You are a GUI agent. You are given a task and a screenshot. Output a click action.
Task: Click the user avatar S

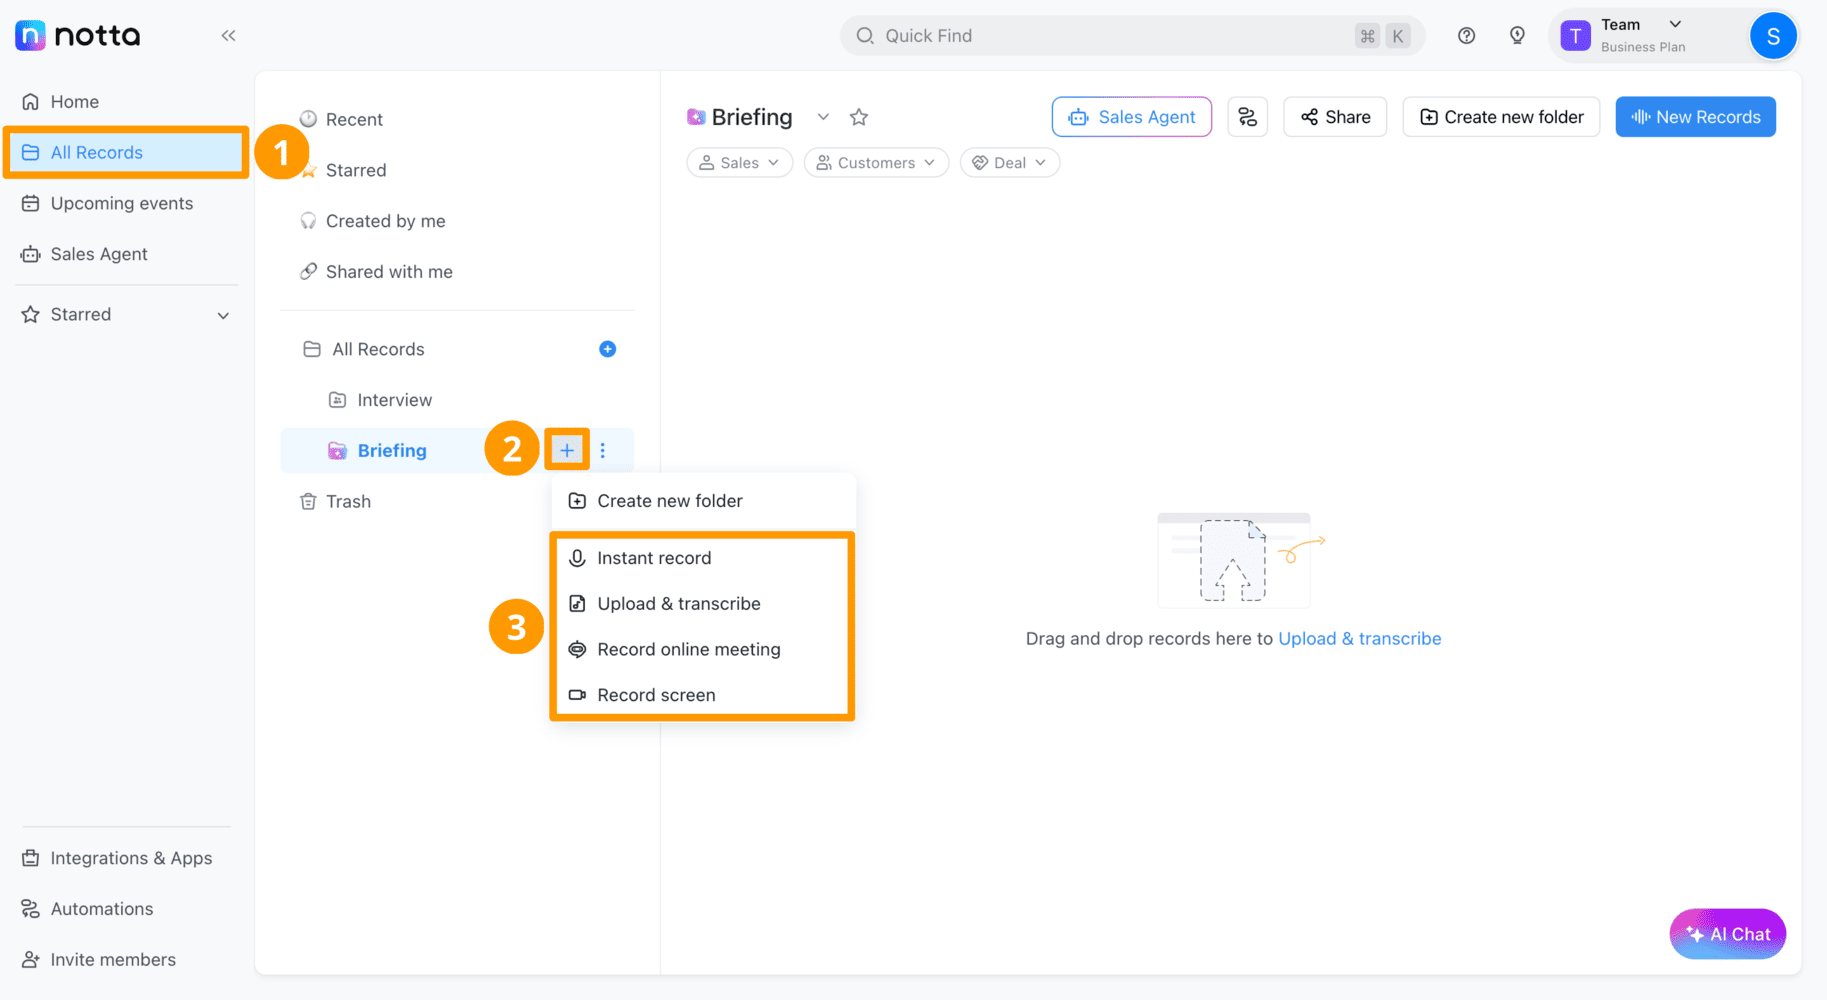[x=1773, y=36]
